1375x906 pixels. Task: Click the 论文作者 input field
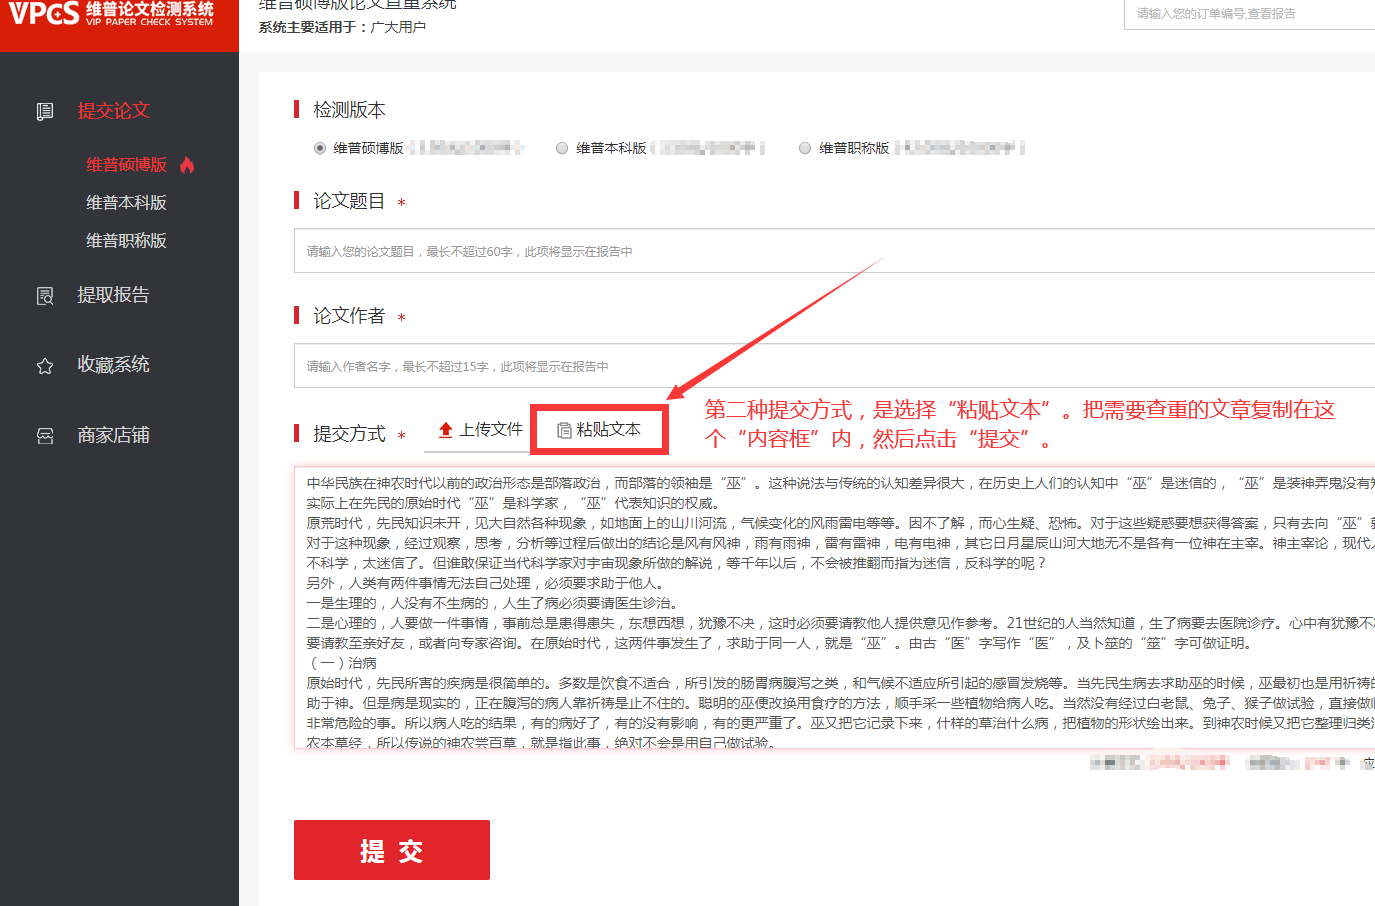tap(834, 366)
